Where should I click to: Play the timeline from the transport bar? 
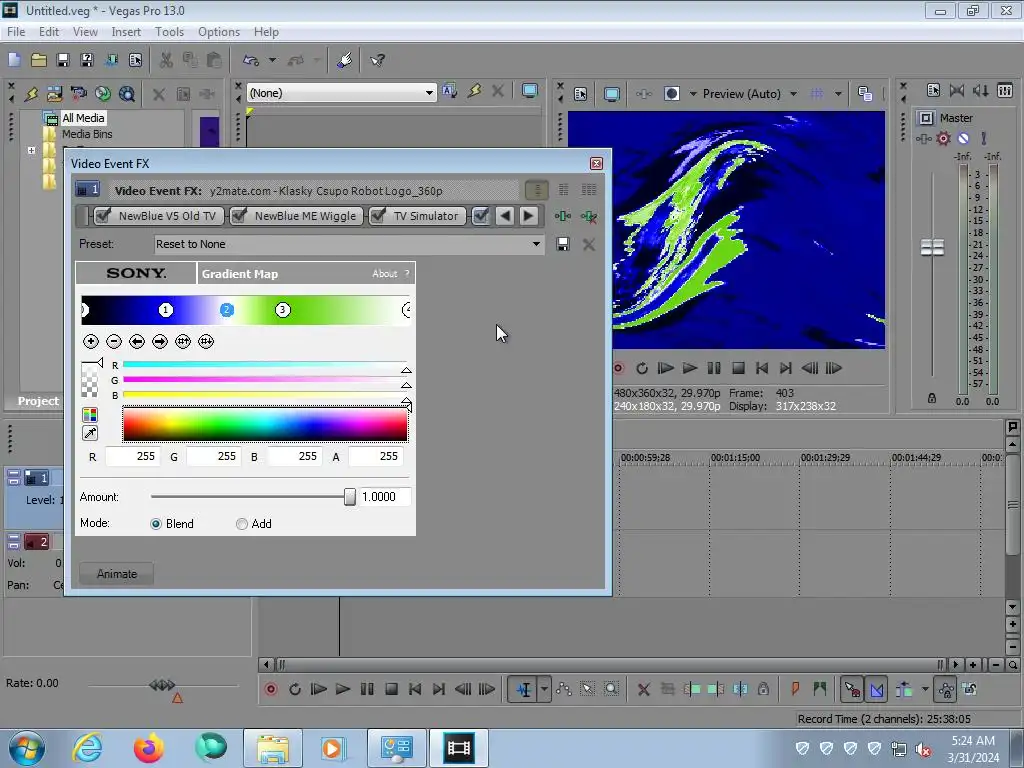point(343,689)
